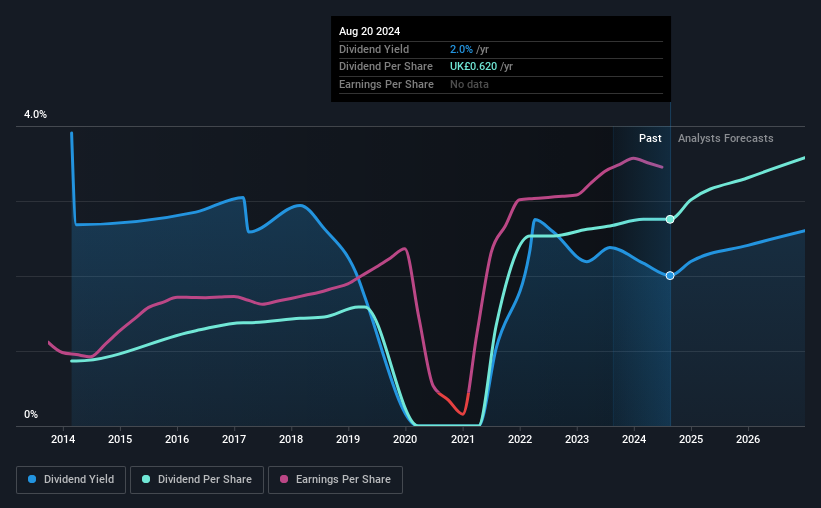Click the tooltip's Dividend Yield row label
821x508 pixels.
tap(374, 49)
